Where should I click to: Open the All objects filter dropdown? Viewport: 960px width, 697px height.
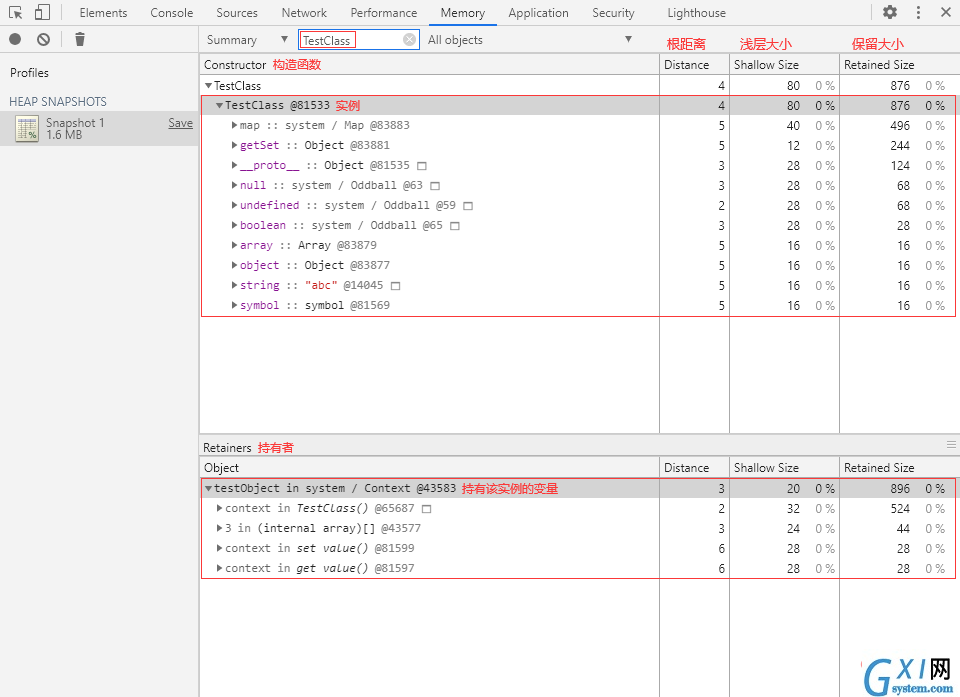tap(530, 40)
